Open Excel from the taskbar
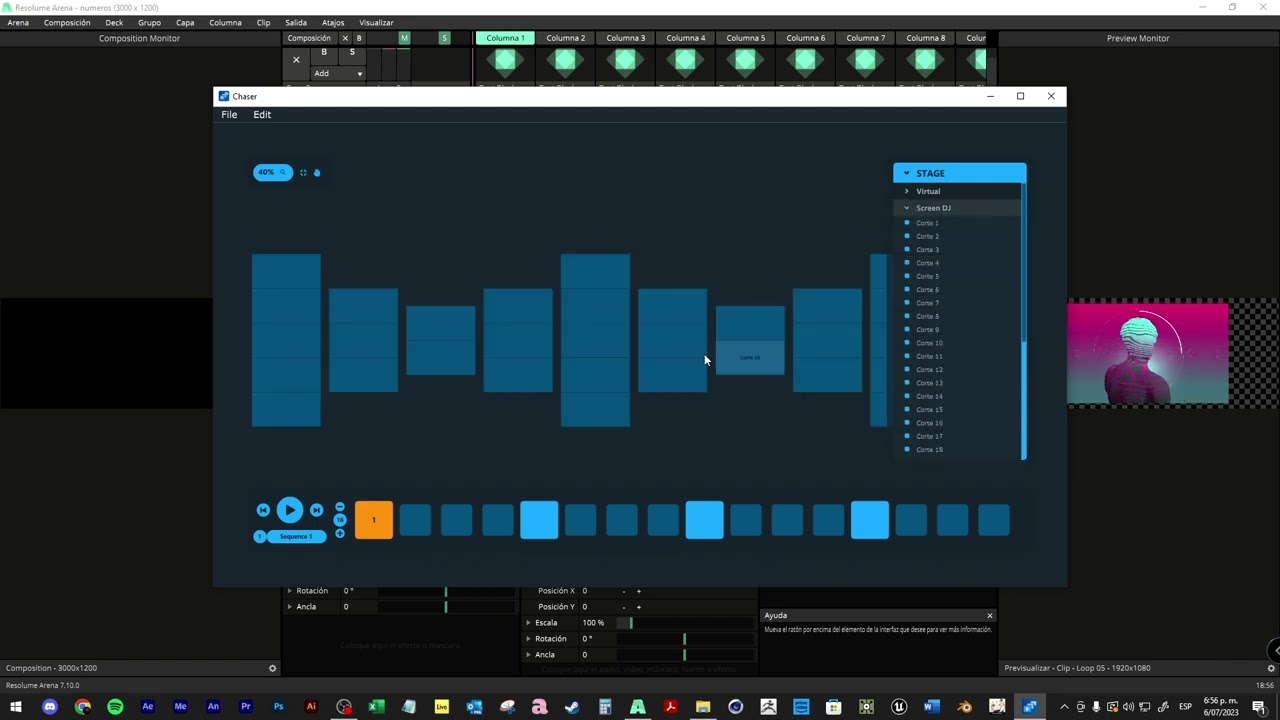The width and height of the screenshot is (1280, 720). pyautogui.click(x=376, y=707)
